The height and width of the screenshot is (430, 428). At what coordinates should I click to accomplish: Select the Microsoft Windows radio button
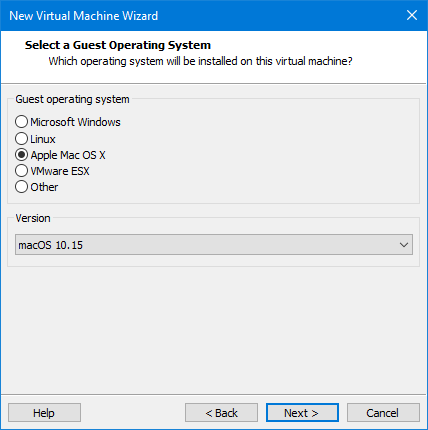click(21, 122)
